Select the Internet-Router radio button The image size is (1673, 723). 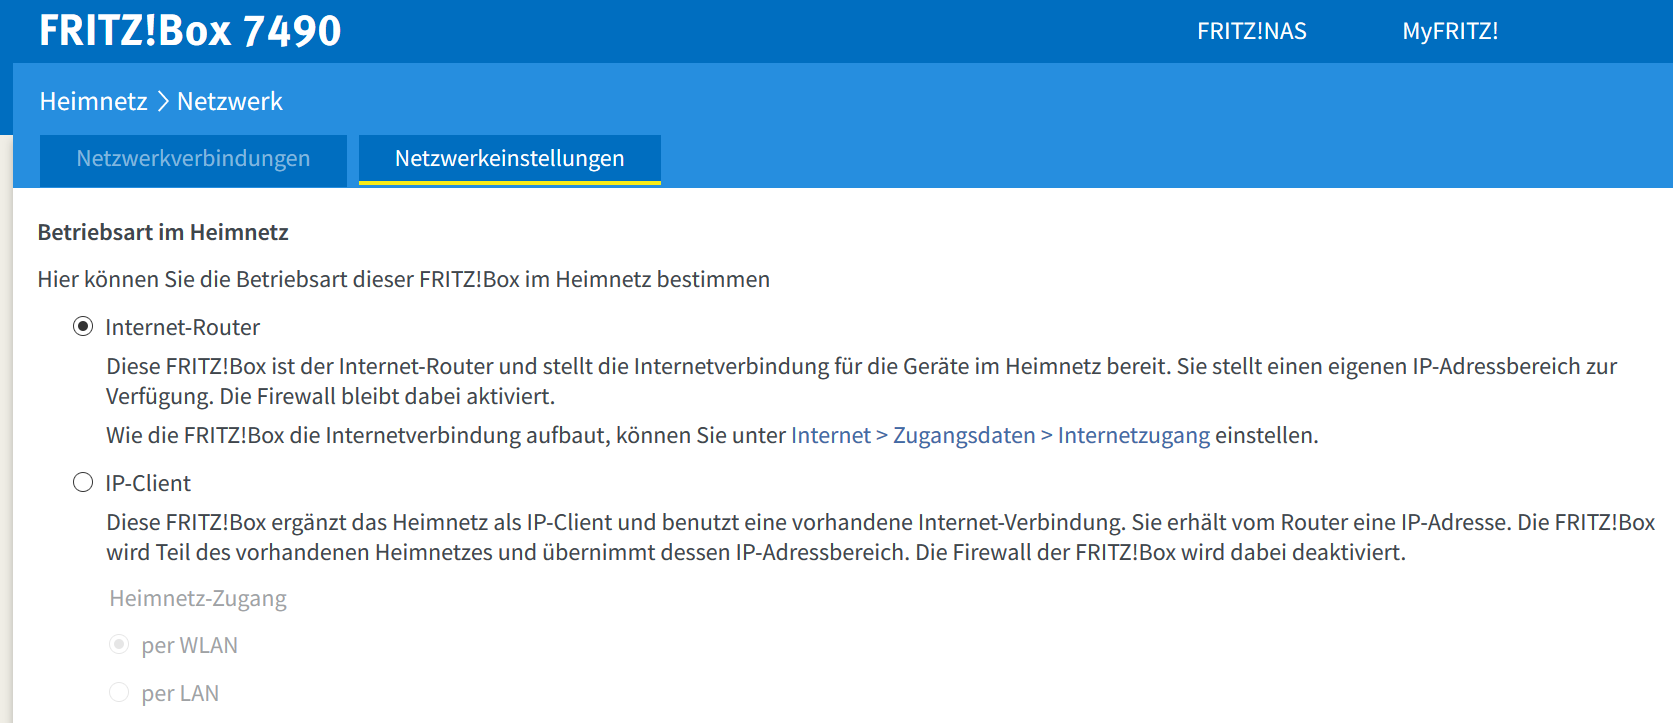pyautogui.click(x=83, y=327)
